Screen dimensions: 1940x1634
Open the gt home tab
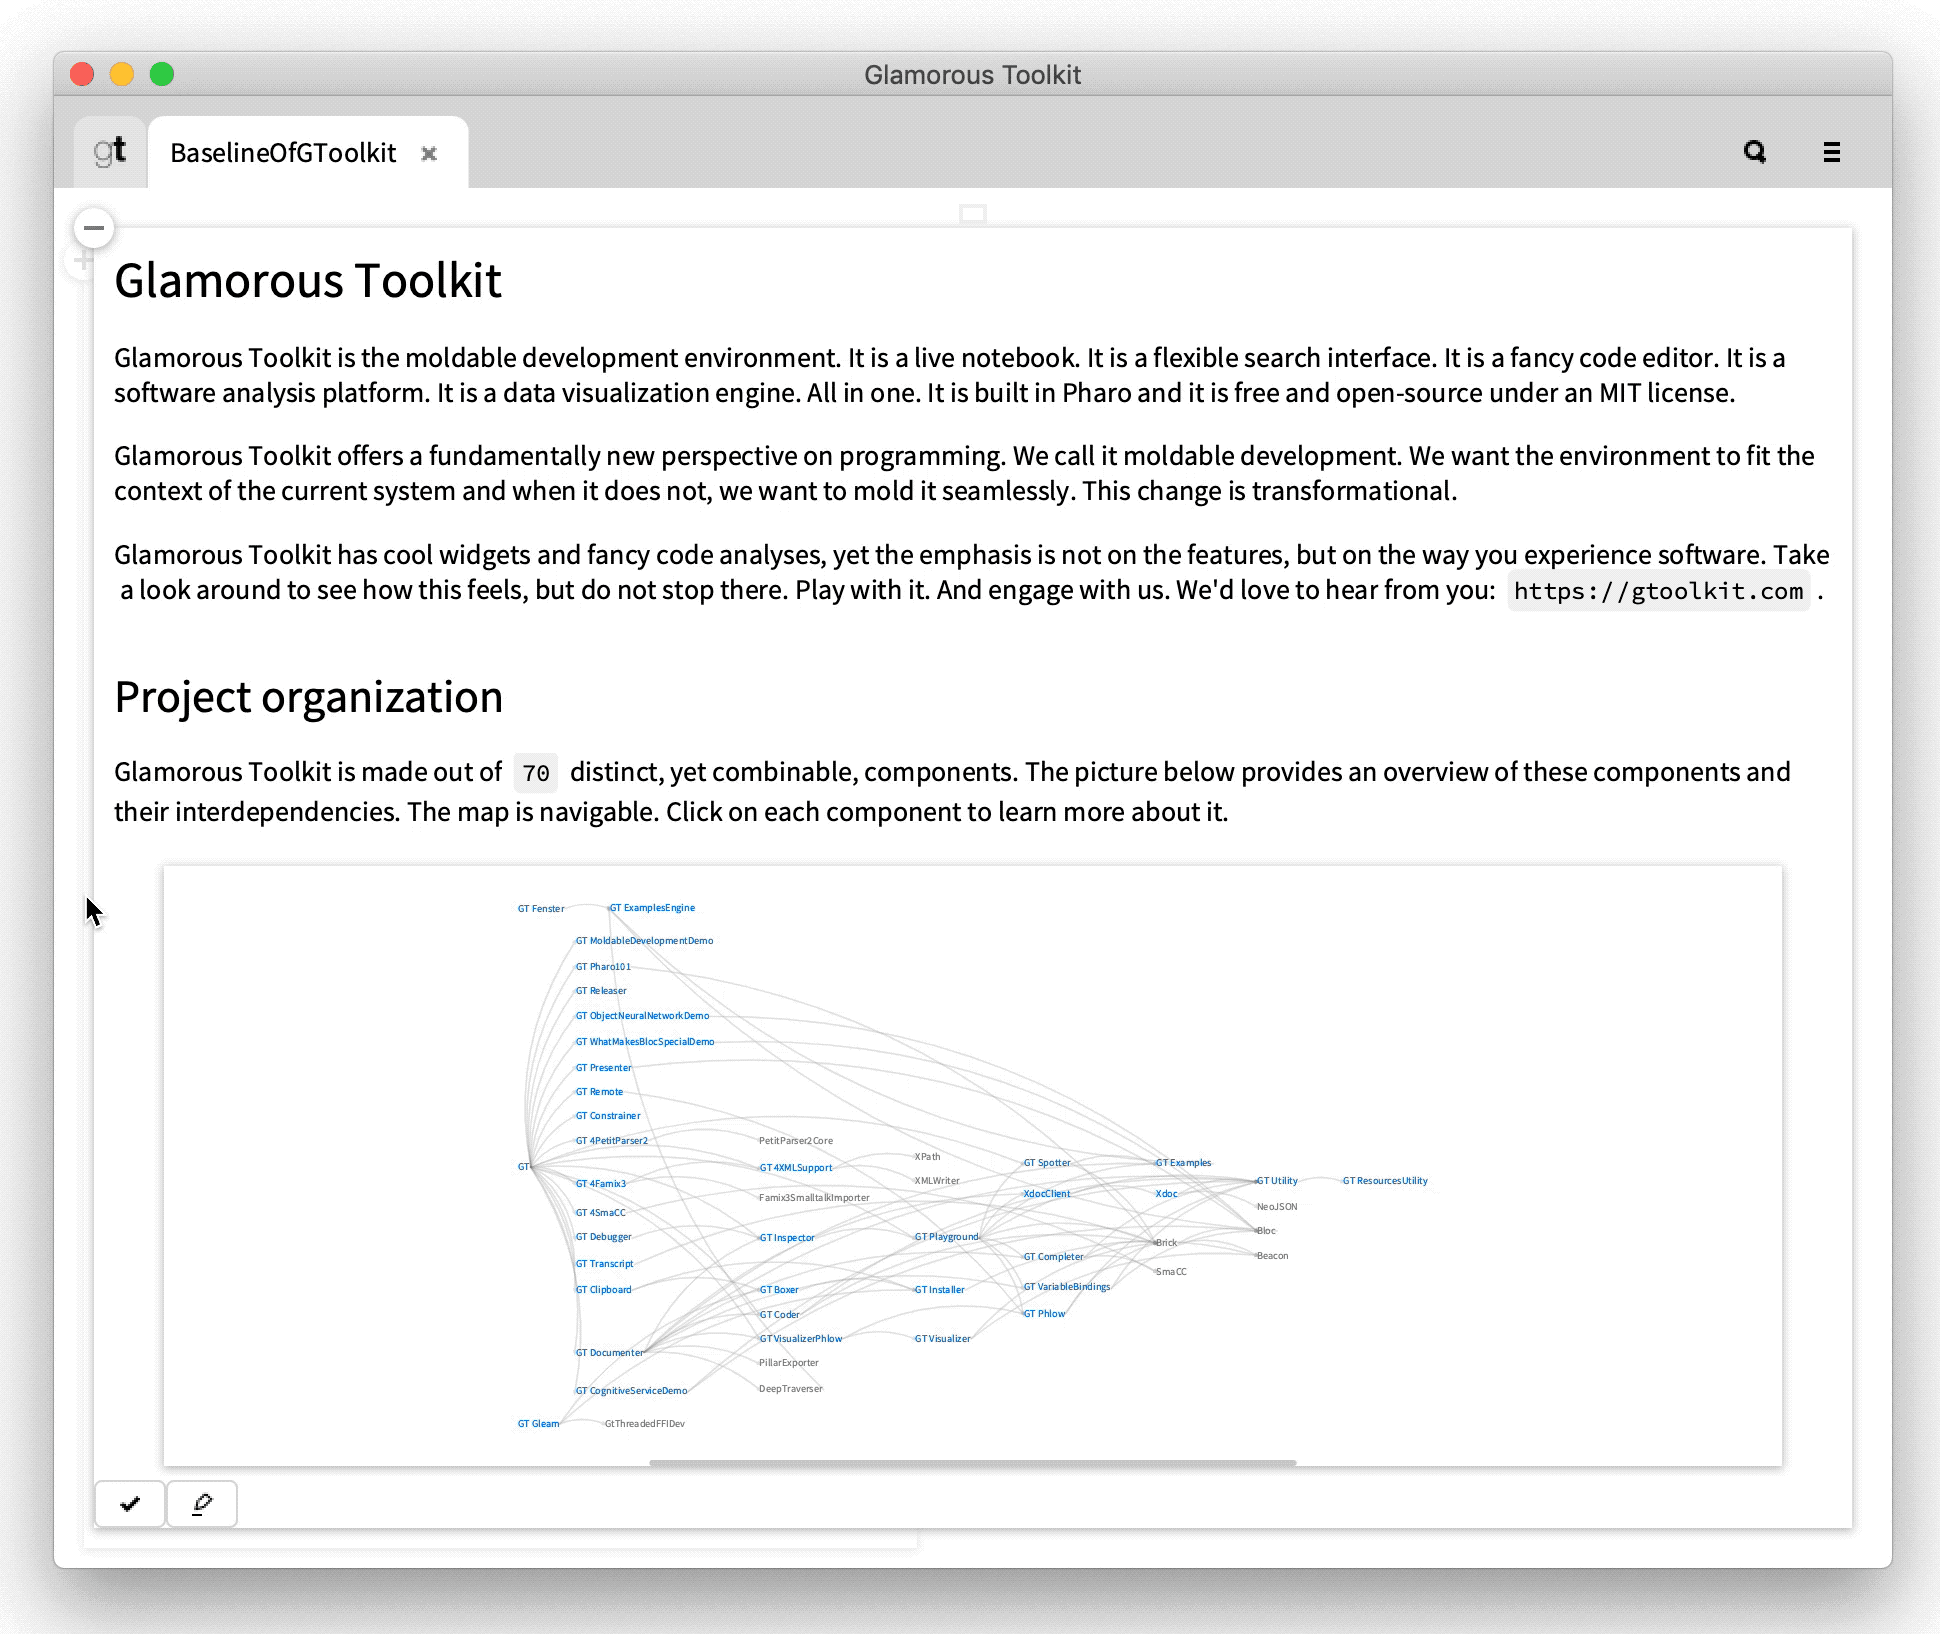(110, 152)
